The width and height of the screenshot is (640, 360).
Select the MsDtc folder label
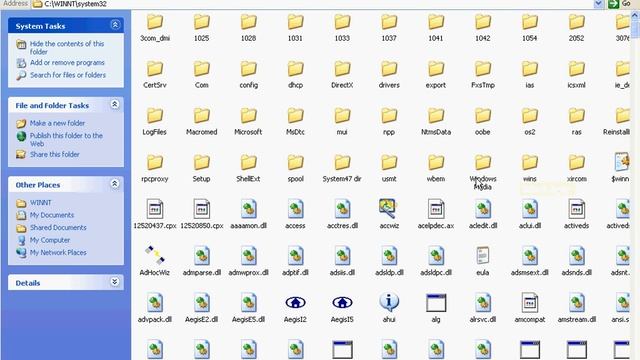click(295, 132)
